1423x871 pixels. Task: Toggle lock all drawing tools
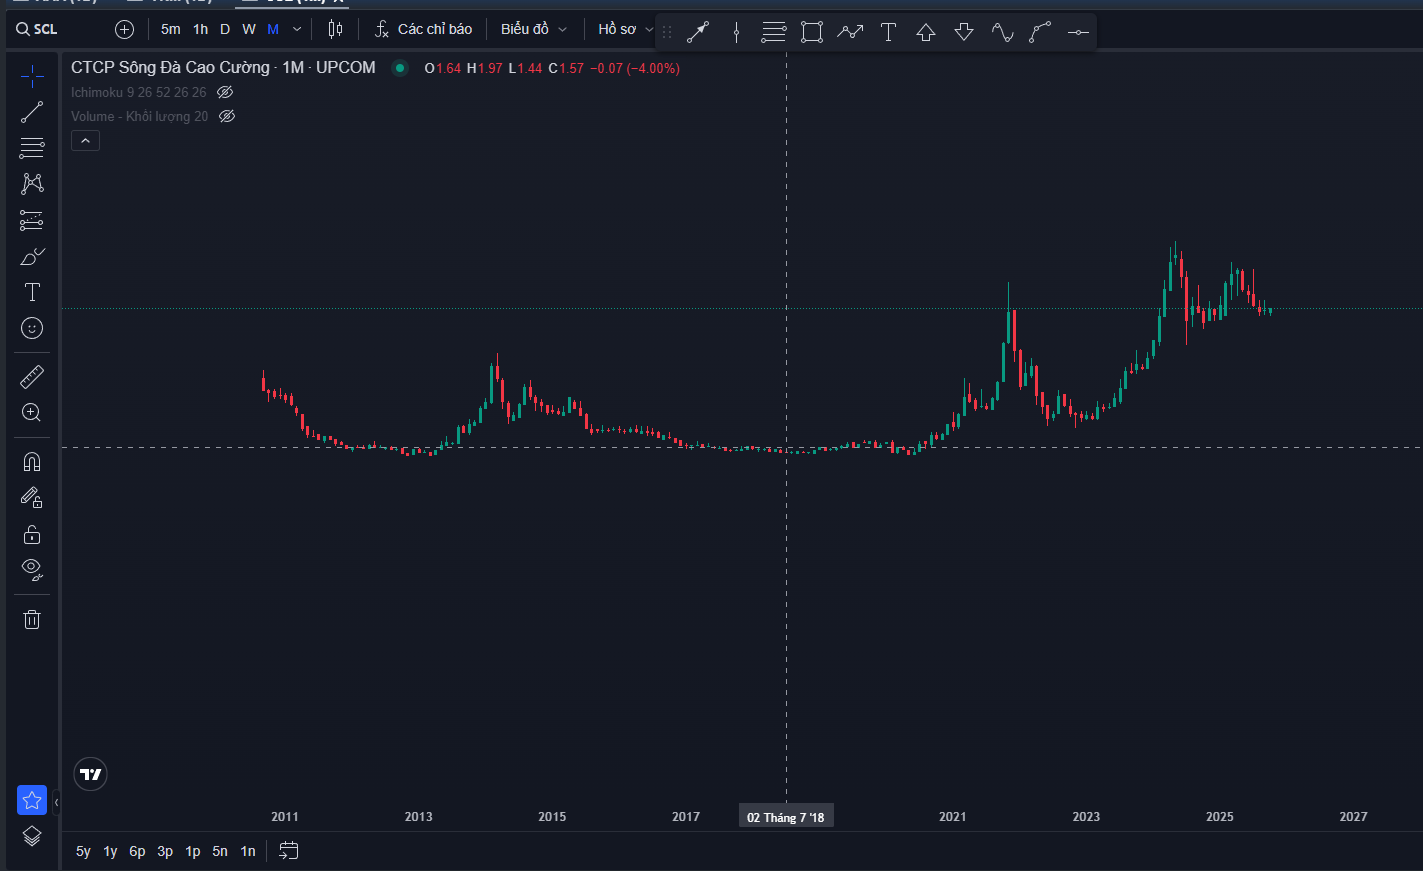[32, 534]
